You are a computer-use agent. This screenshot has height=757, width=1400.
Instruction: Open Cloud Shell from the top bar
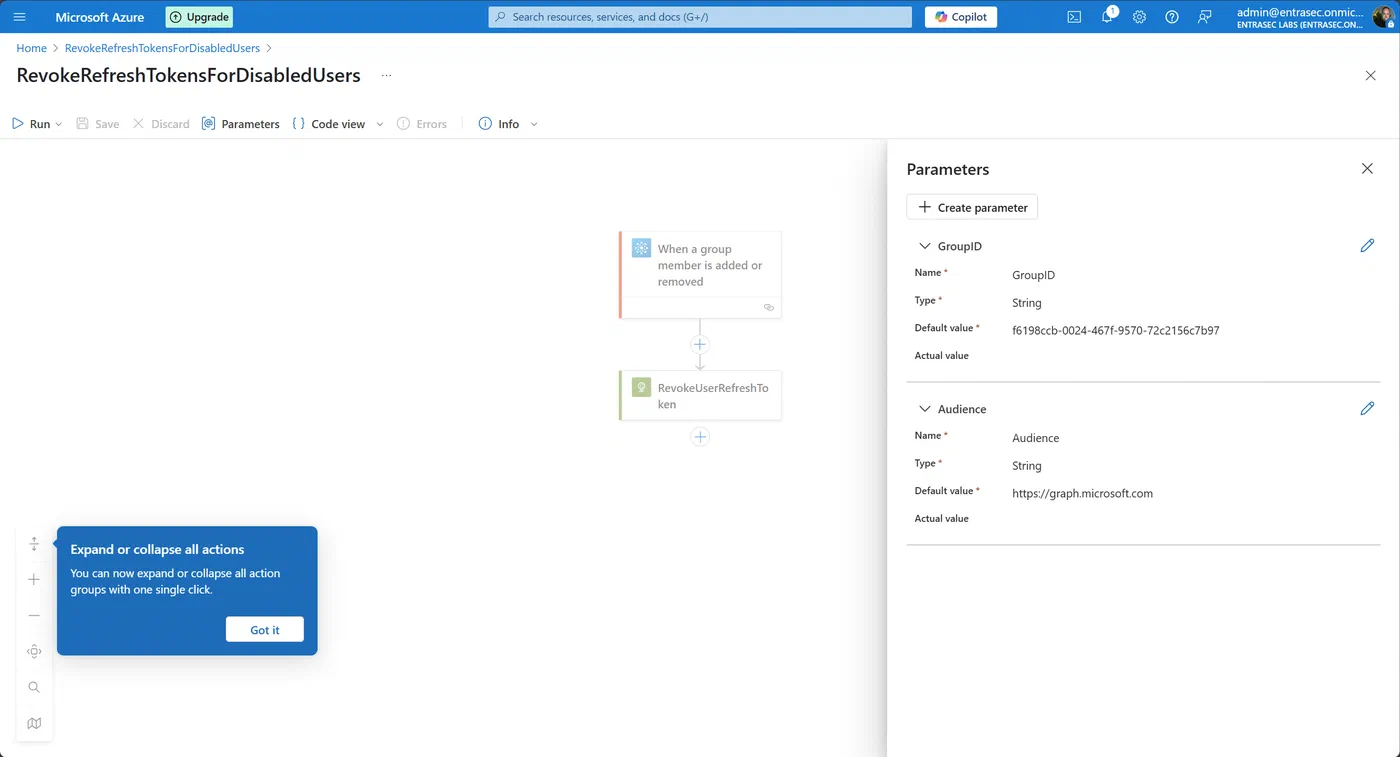tap(1074, 17)
